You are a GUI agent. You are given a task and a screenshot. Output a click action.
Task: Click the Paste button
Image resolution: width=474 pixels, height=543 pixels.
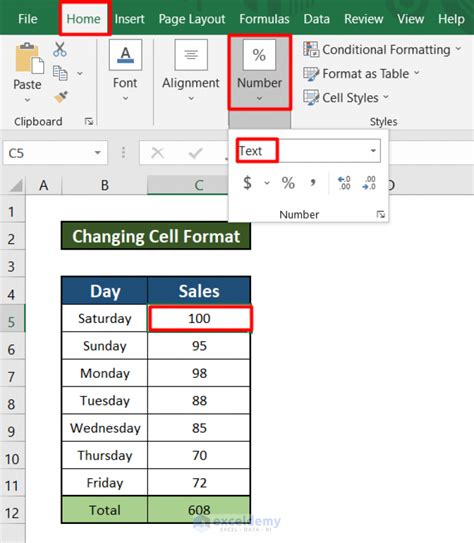pos(28,73)
